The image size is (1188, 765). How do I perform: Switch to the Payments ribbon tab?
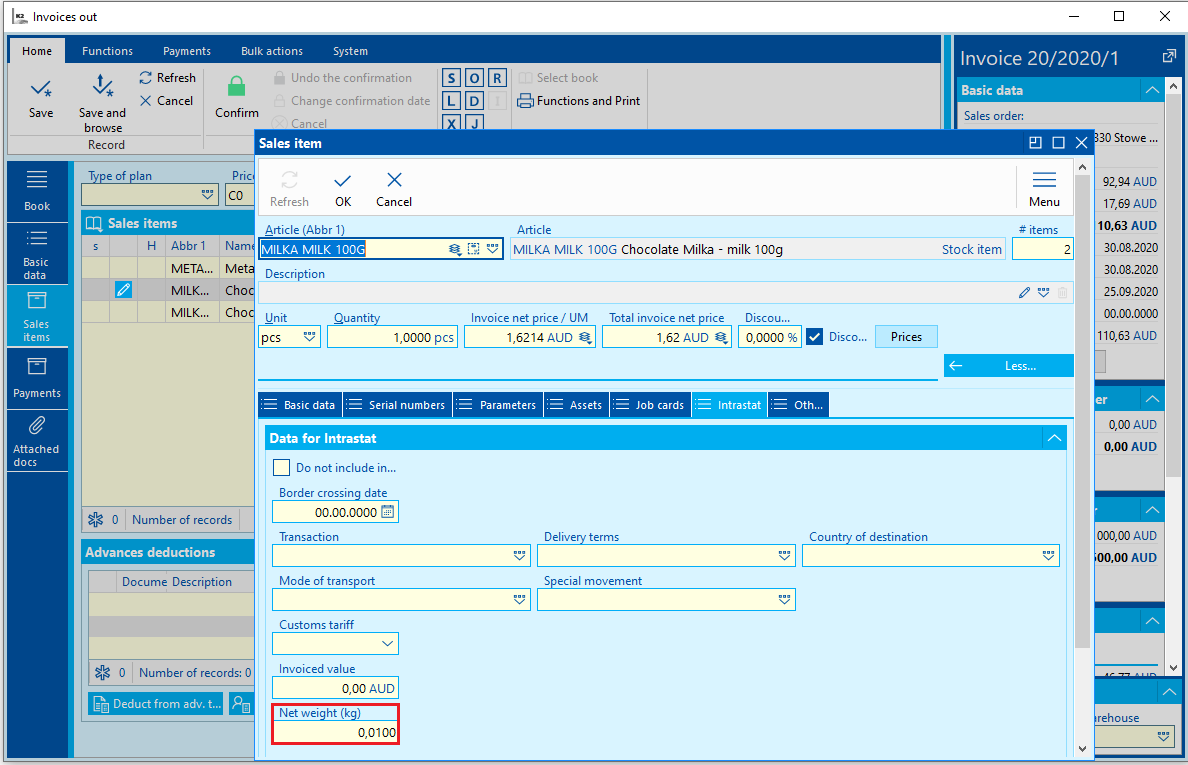point(186,51)
